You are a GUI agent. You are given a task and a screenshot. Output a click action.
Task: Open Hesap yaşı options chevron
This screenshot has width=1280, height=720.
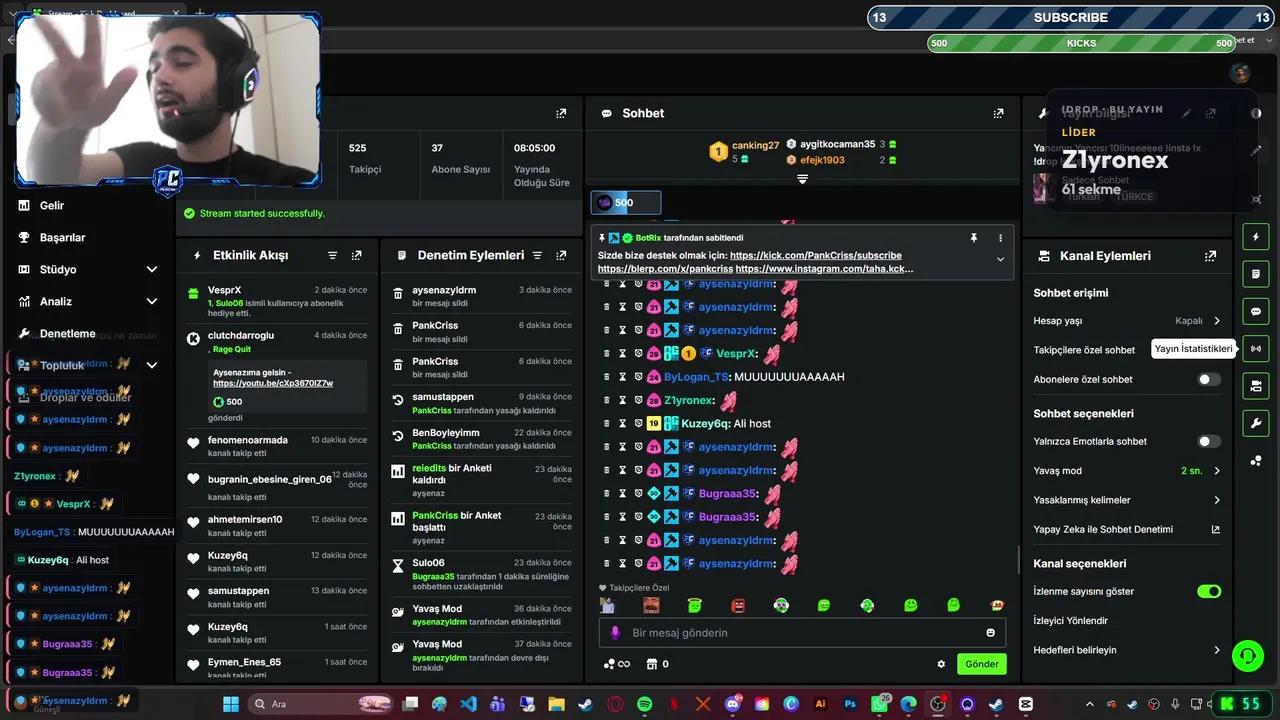[x=1217, y=321]
